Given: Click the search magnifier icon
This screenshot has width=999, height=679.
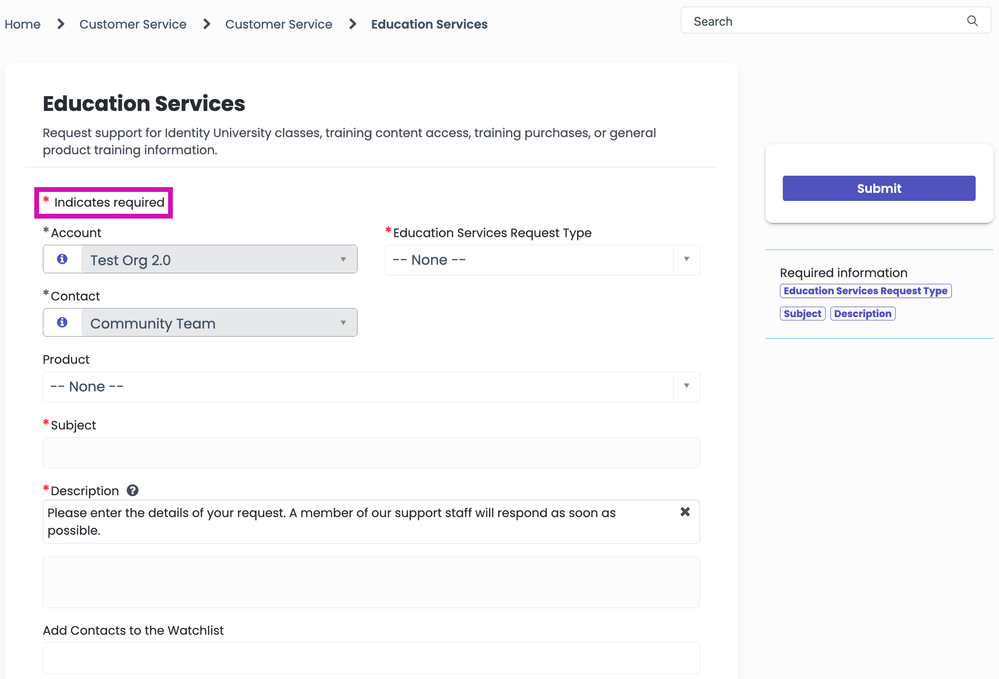Looking at the screenshot, I should tap(972, 21).
